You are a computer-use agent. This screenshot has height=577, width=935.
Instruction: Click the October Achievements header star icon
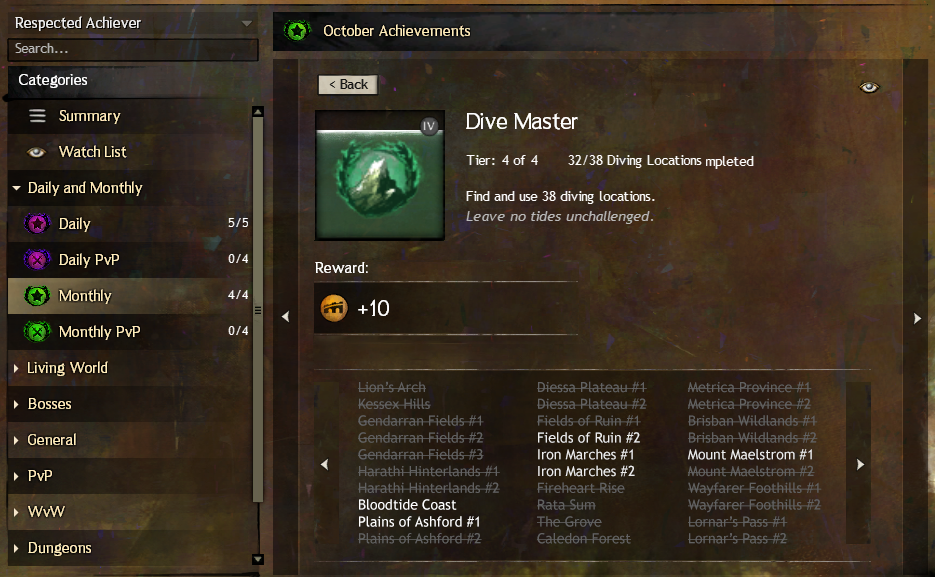coord(297,30)
